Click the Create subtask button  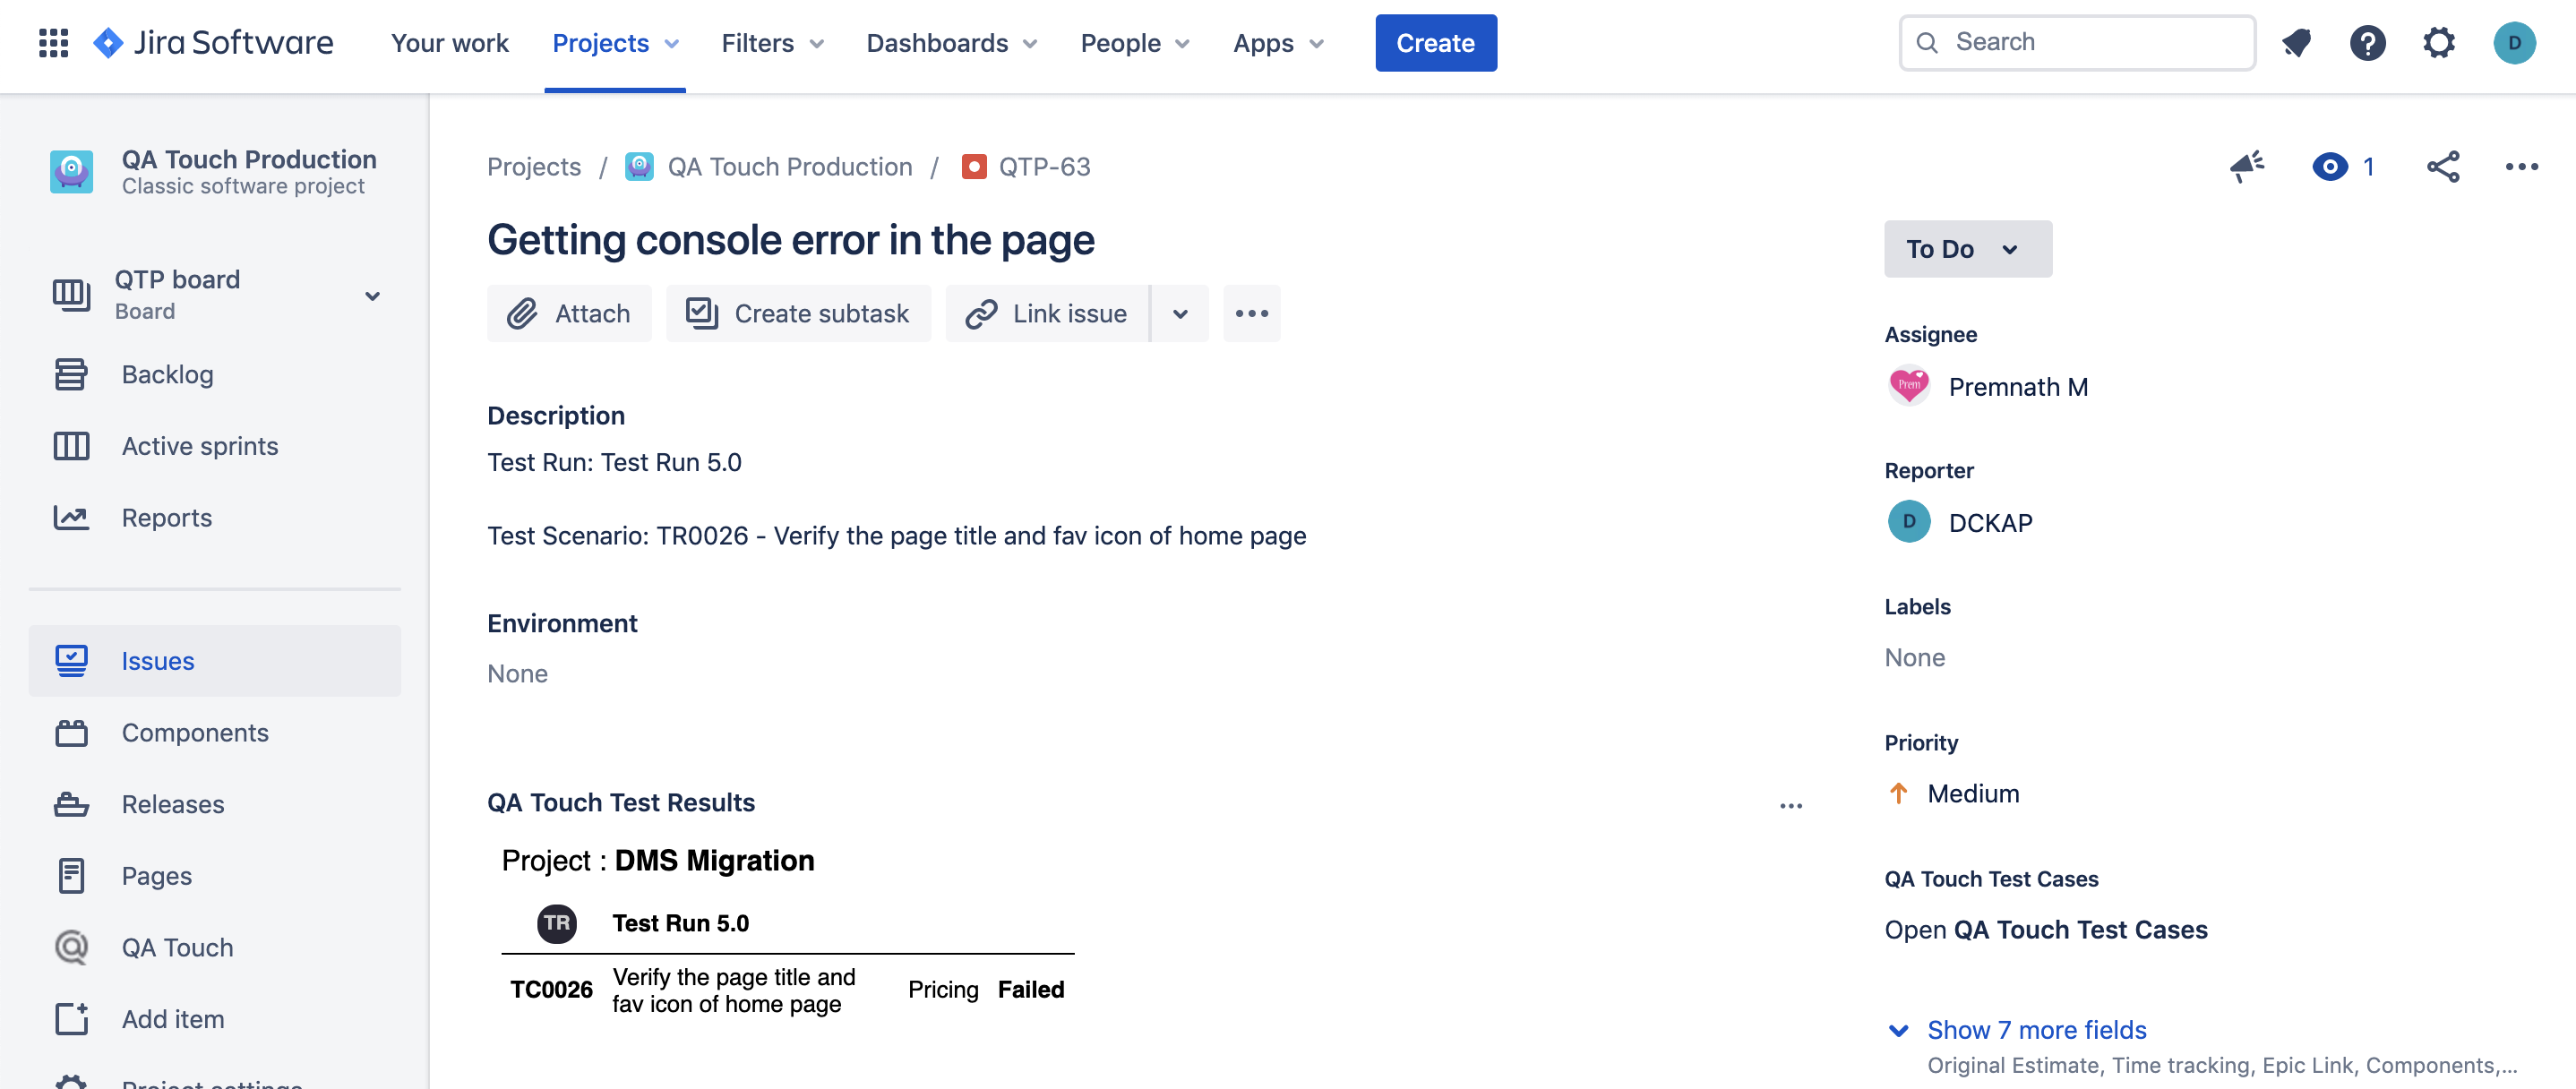tap(798, 314)
